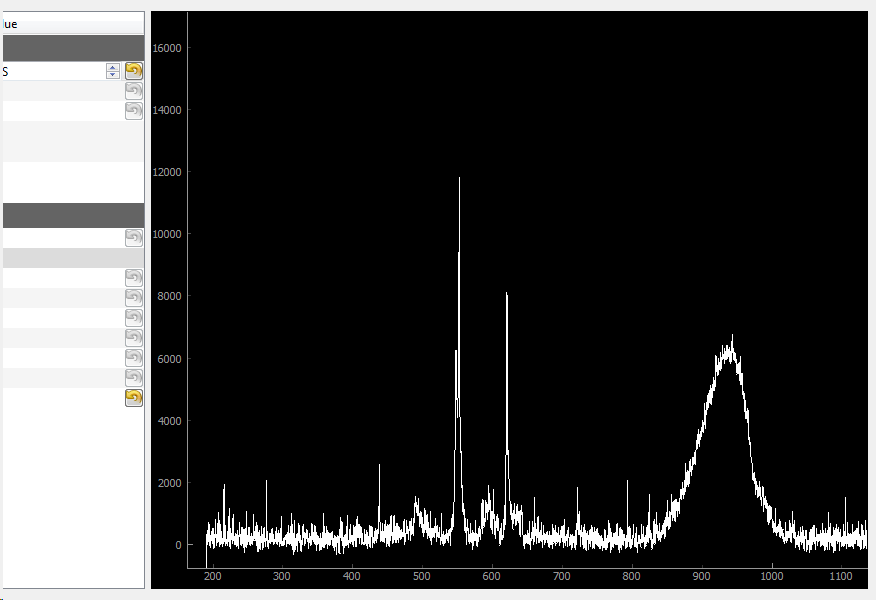Click the second reset icon below the light gray subheader
This screenshot has width=876, height=600.
[134, 298]
